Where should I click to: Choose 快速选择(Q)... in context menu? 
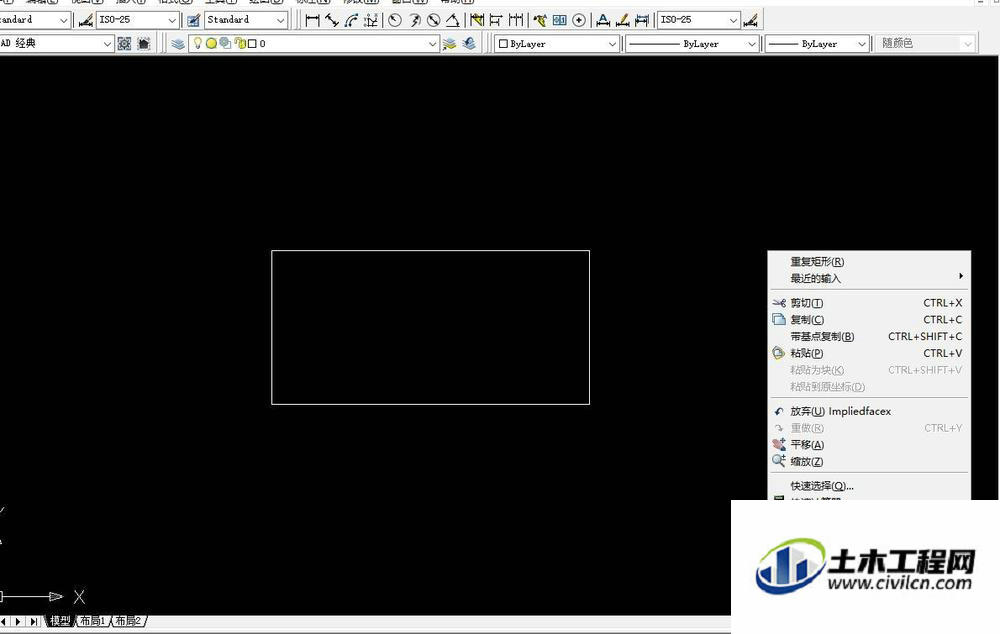pos(869,486)
